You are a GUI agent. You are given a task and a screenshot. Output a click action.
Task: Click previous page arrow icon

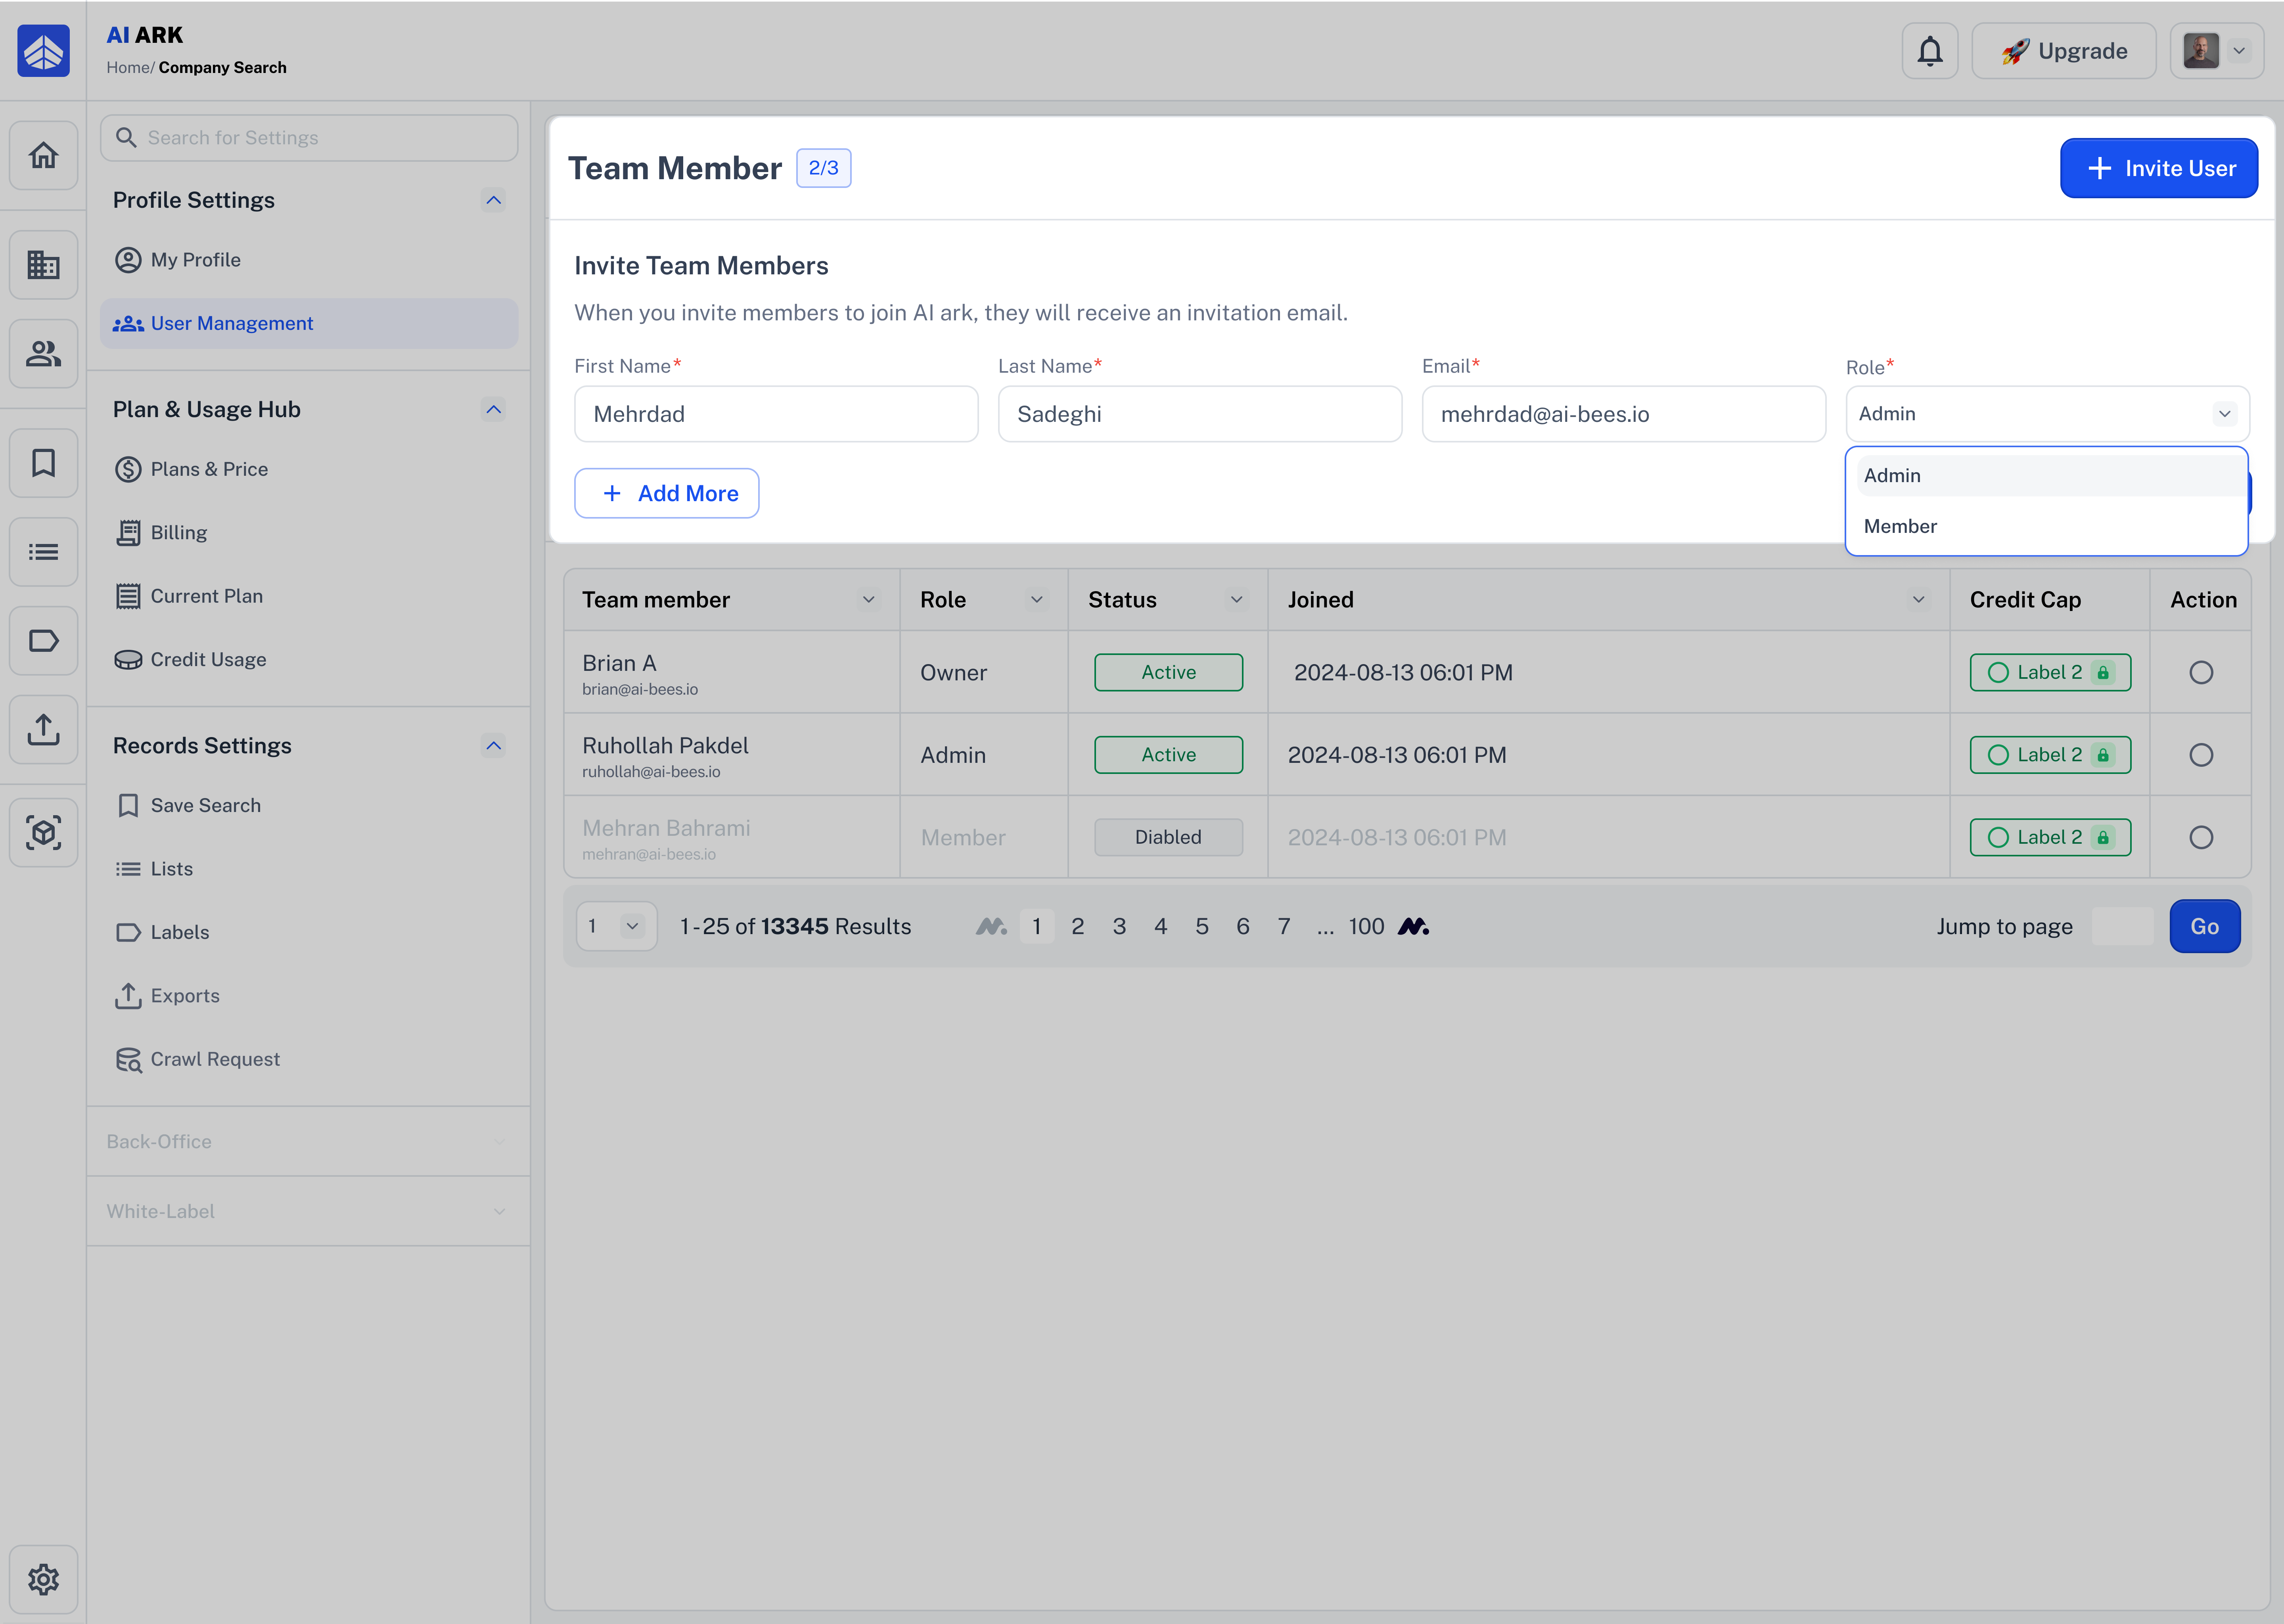click(991, 927)
